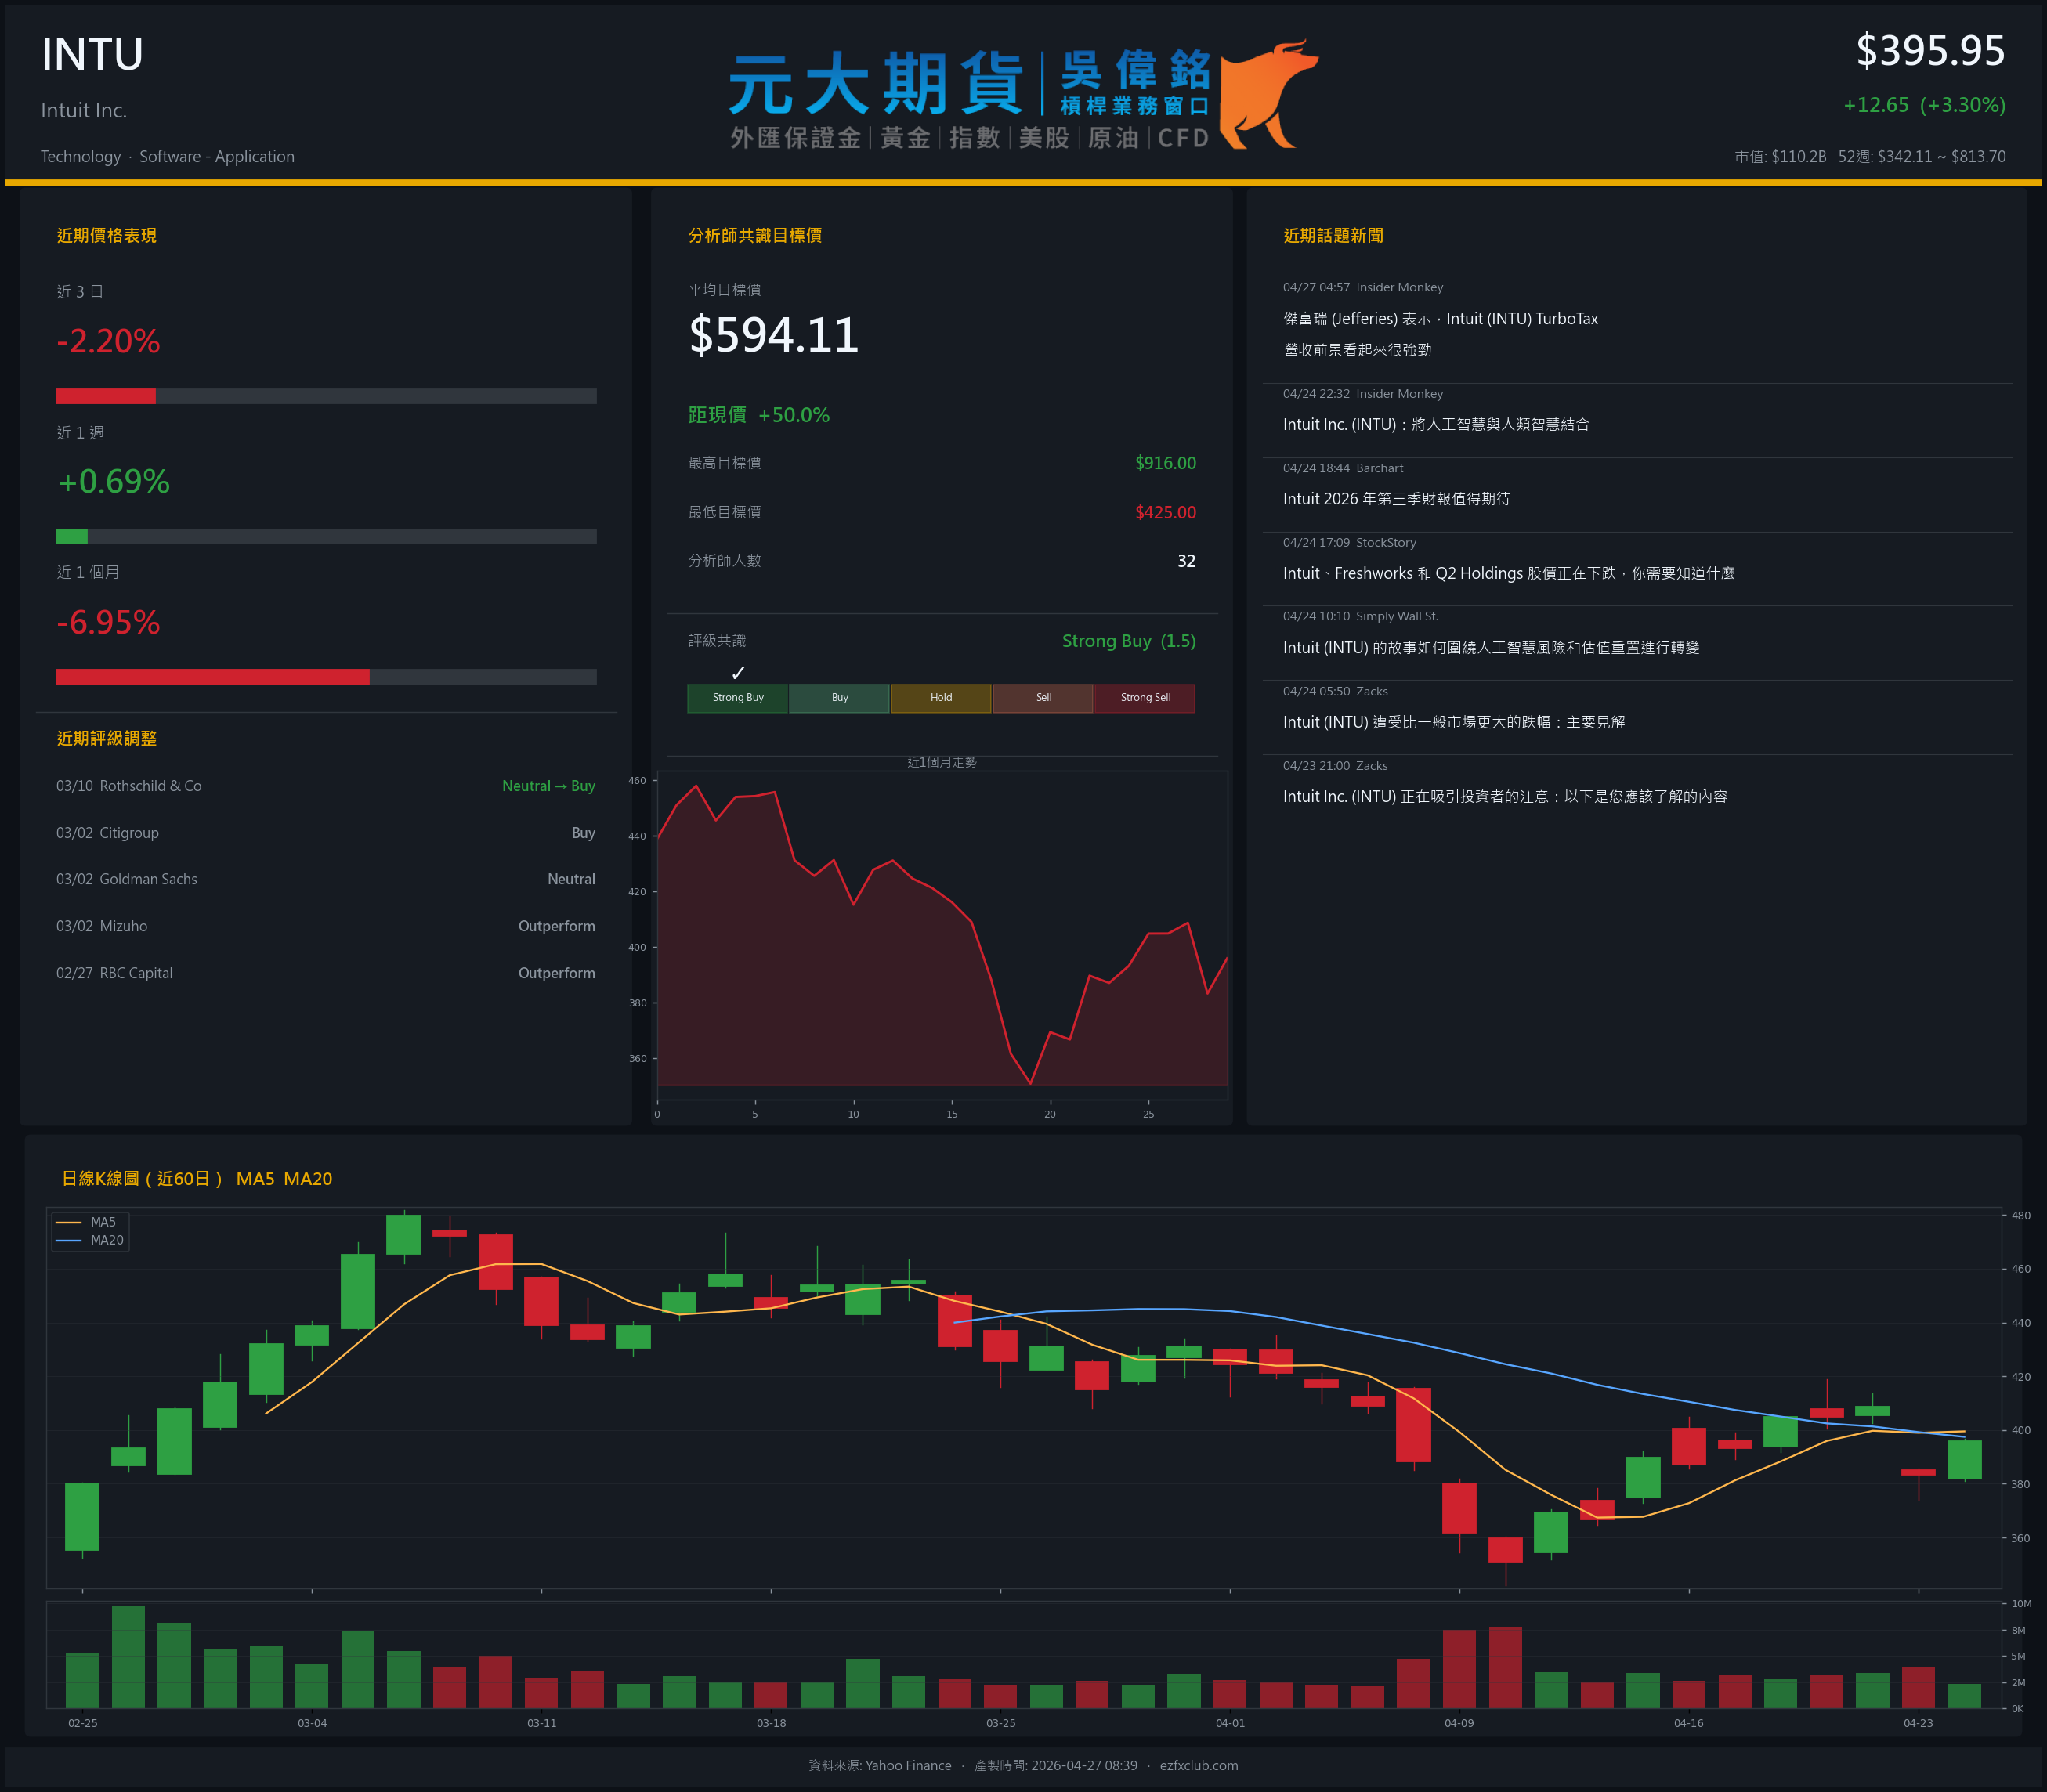Click the Strong Buy segment of rating scale

click(x=738, y=698)
